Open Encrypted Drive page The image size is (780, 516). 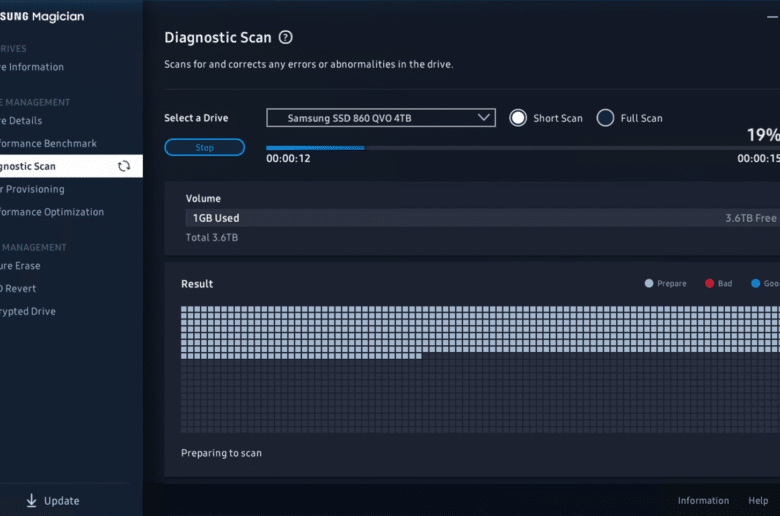coord(28,311)
